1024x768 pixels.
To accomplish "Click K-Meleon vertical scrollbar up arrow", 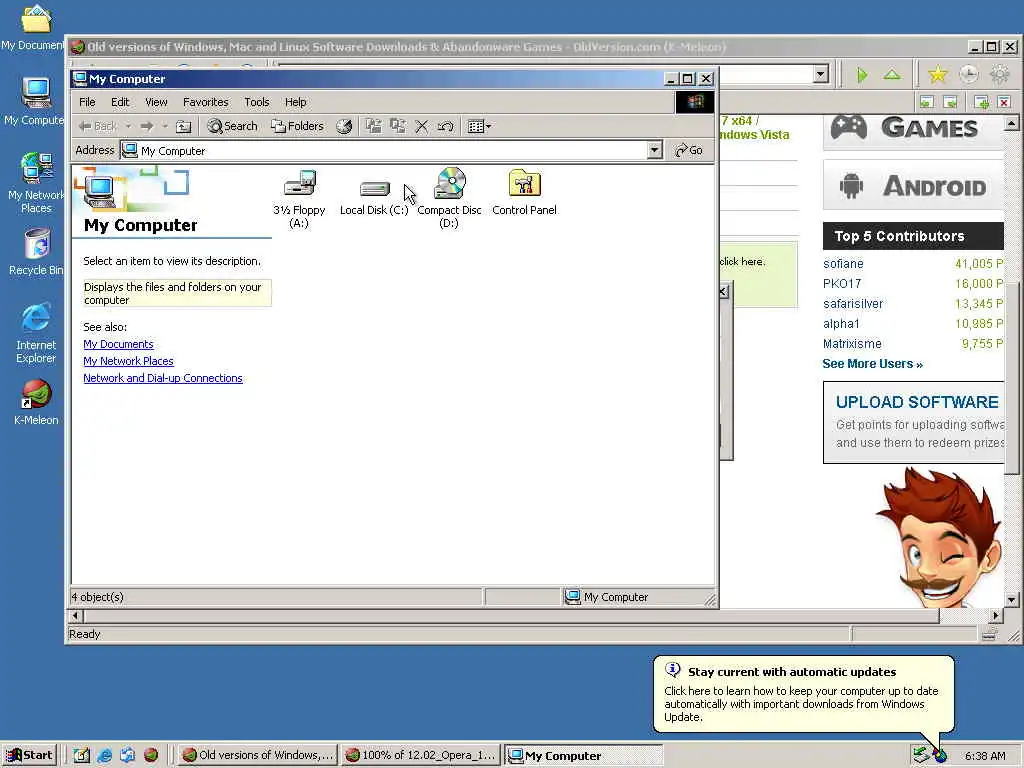I will pos(1012,123).
